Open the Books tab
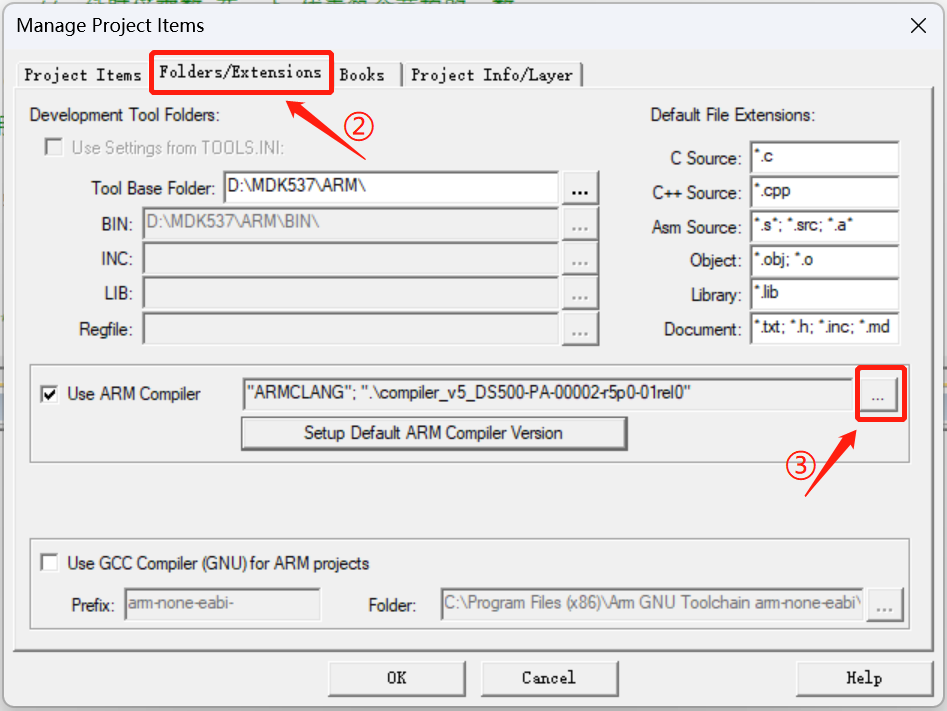 pyautogui.click(x=363, y=74)
